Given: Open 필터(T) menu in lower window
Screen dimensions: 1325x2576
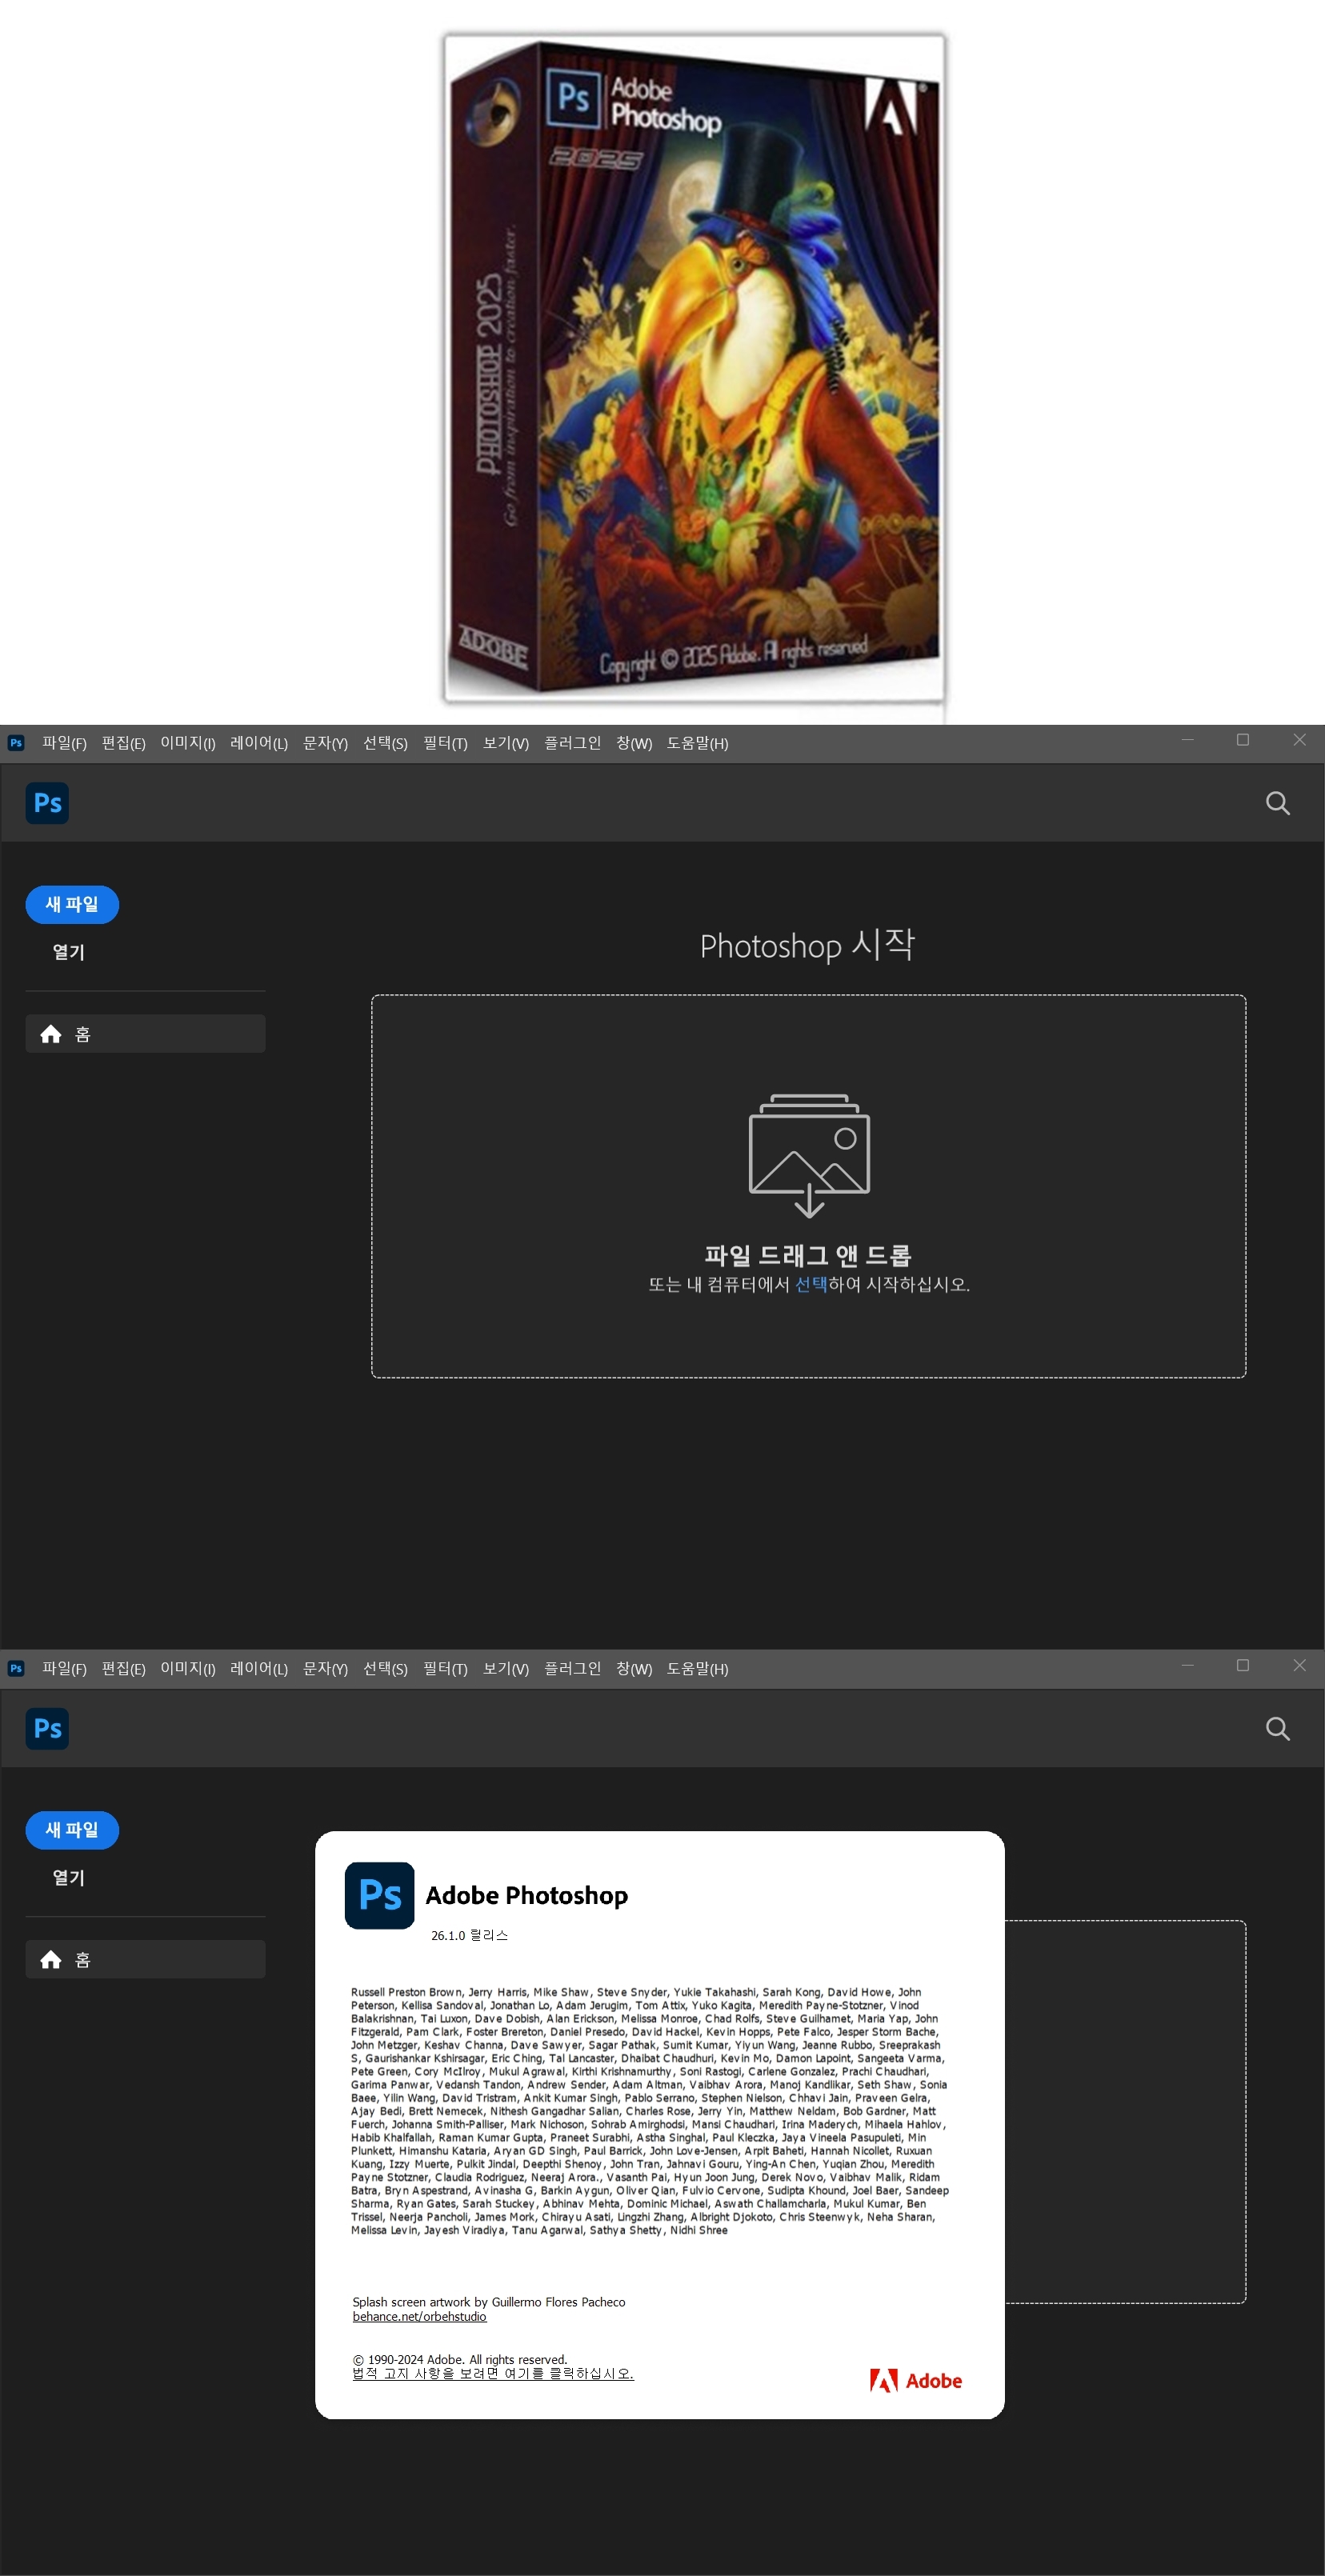Looking at the screenshot, I should 445,1668.
